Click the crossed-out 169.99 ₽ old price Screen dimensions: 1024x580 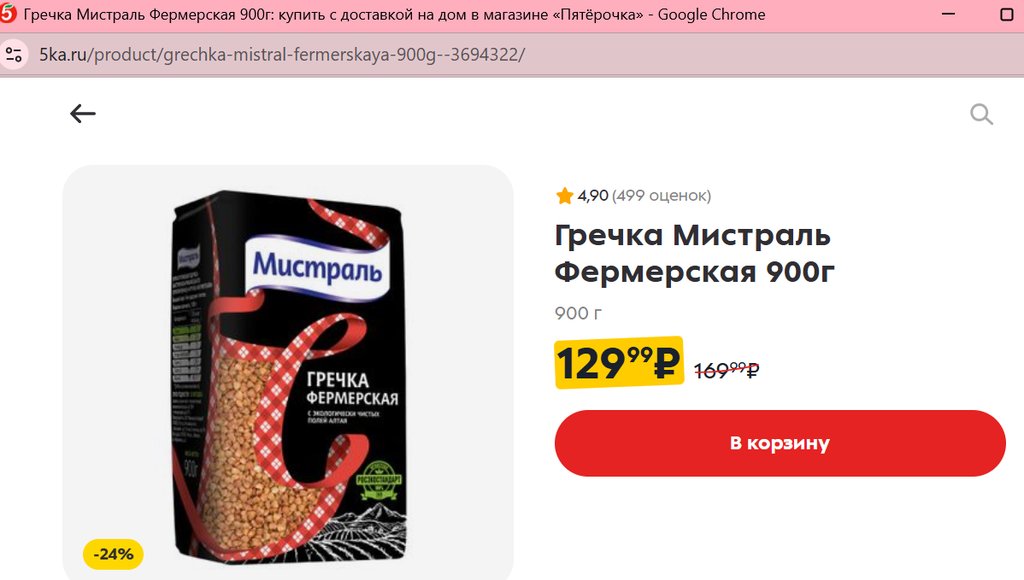[726, 370]
